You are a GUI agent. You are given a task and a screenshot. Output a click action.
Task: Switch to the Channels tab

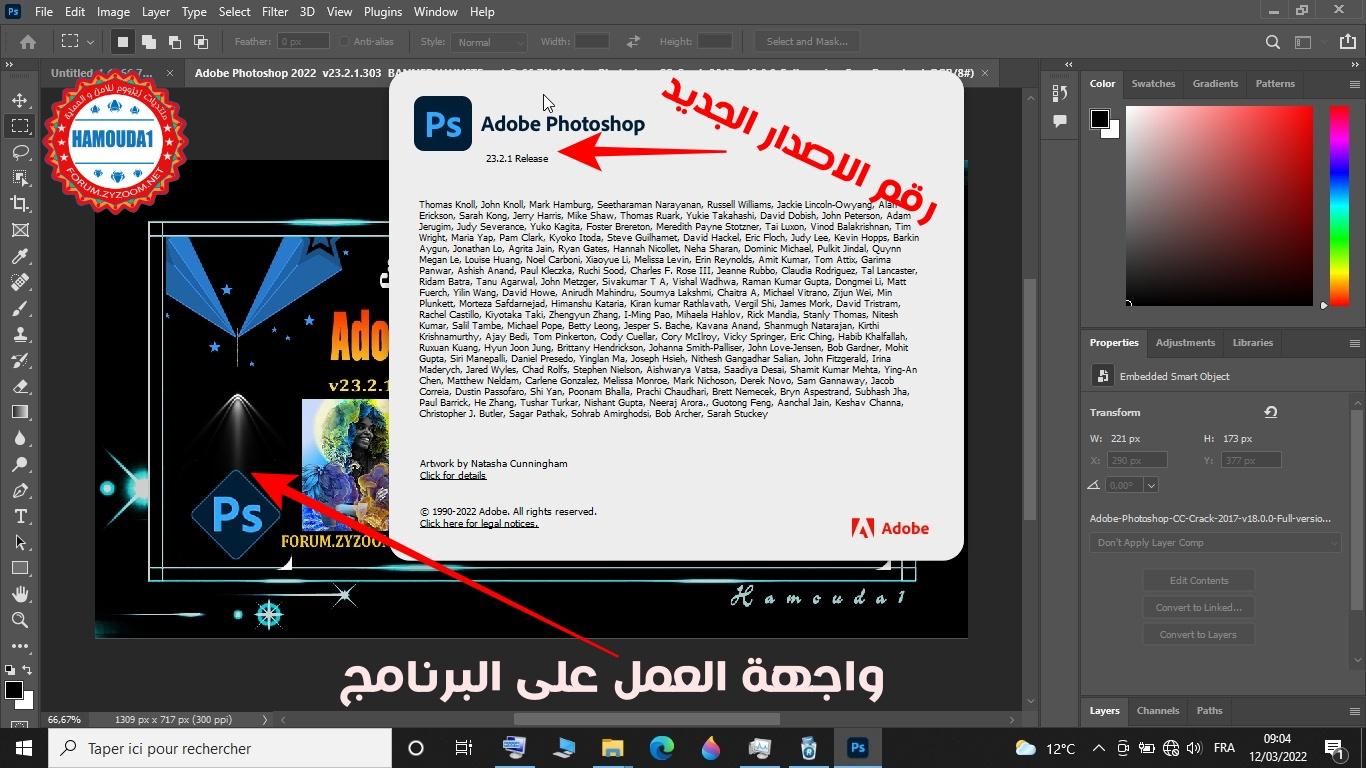coord(1158,711)
